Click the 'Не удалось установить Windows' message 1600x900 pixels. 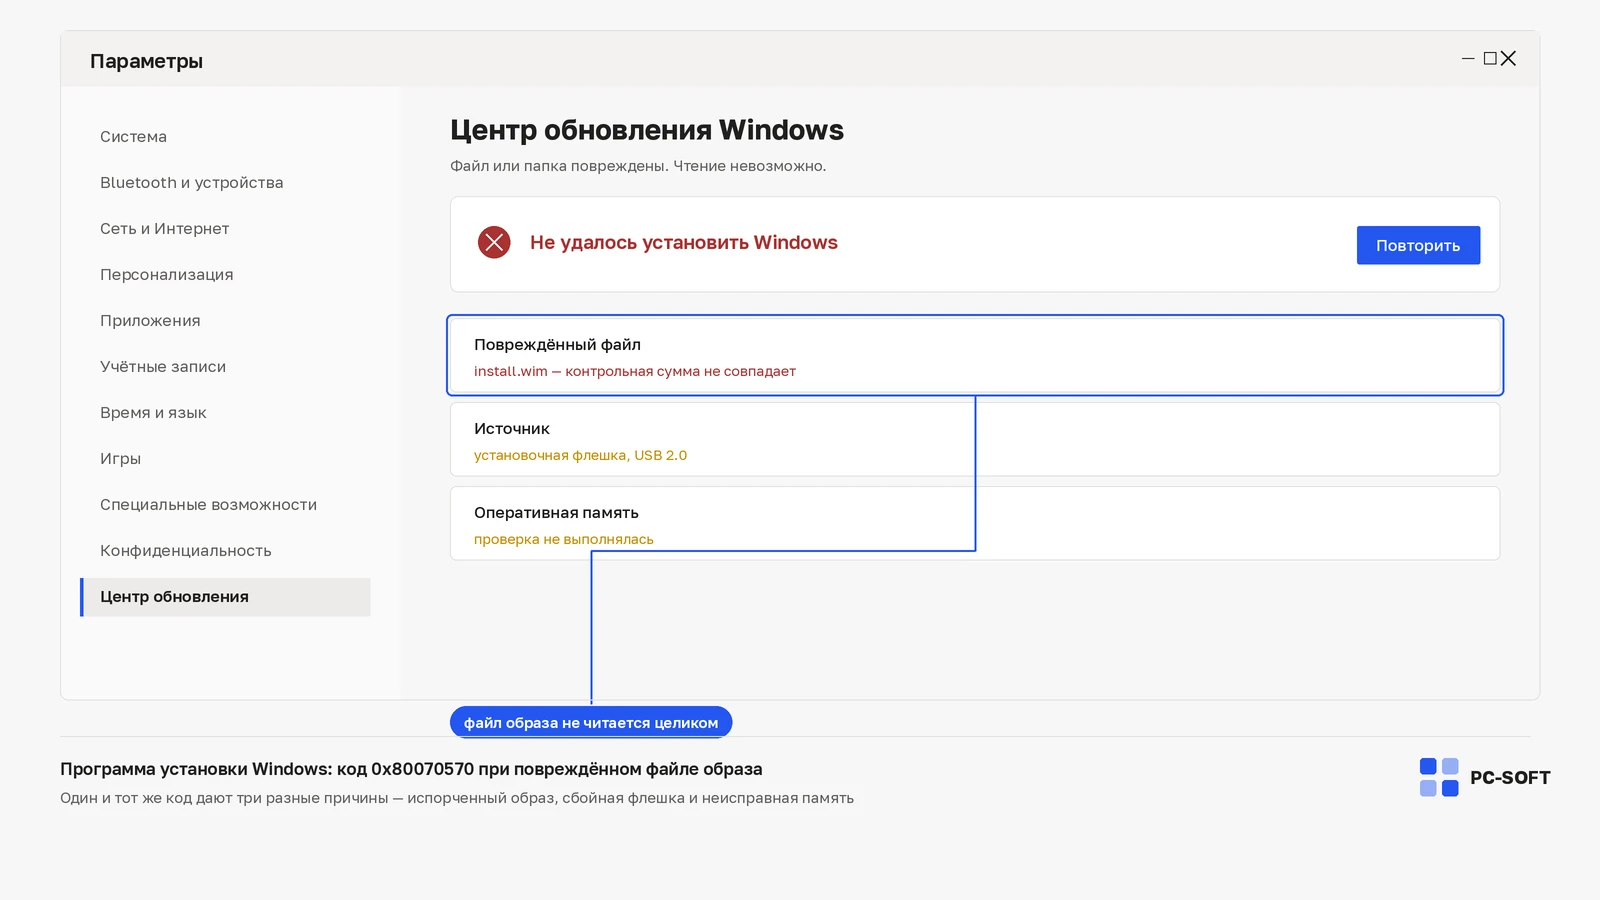click(x=684, y=242)
